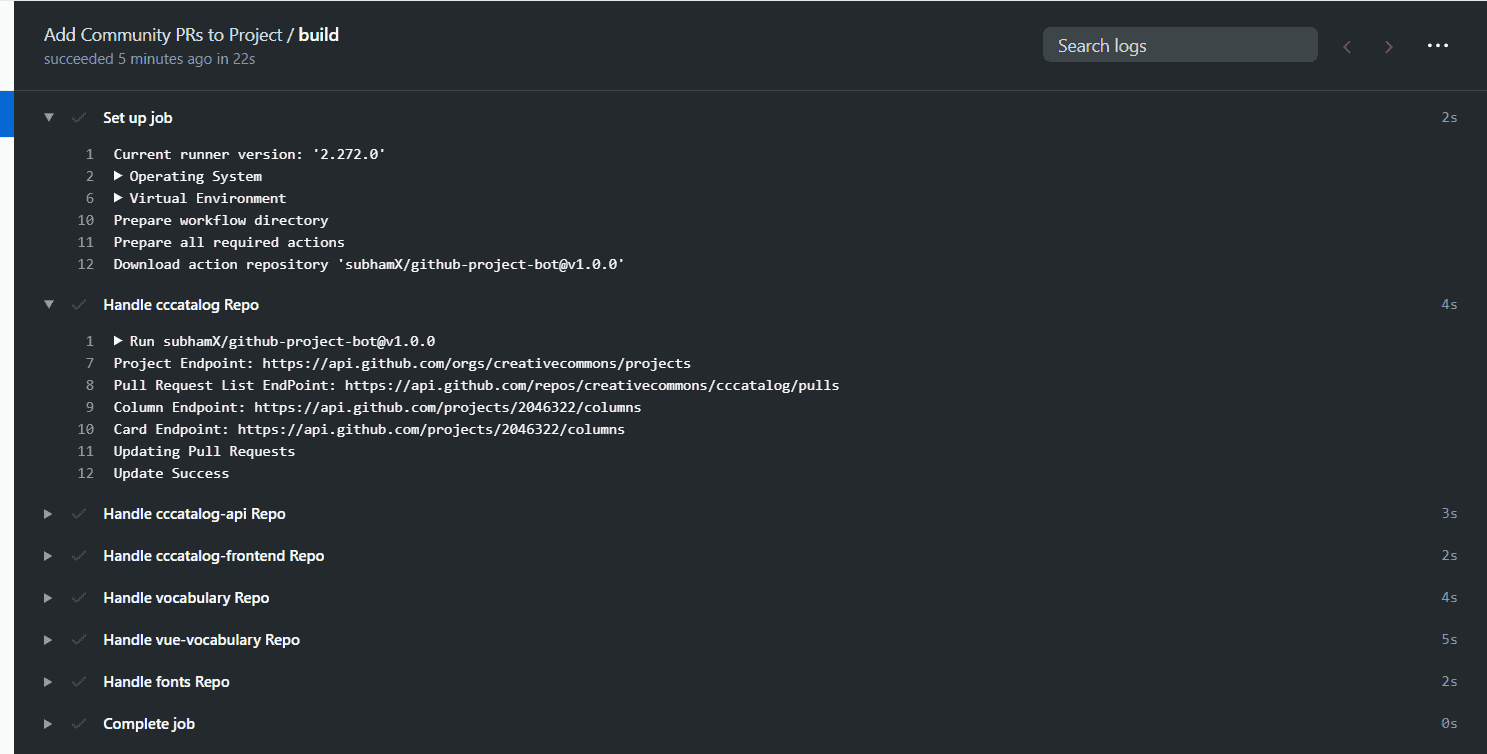Click the 5s duration of vue-vocabulary step
This screenshot has height=754, width=1487.
click(x=1449, y=640)
